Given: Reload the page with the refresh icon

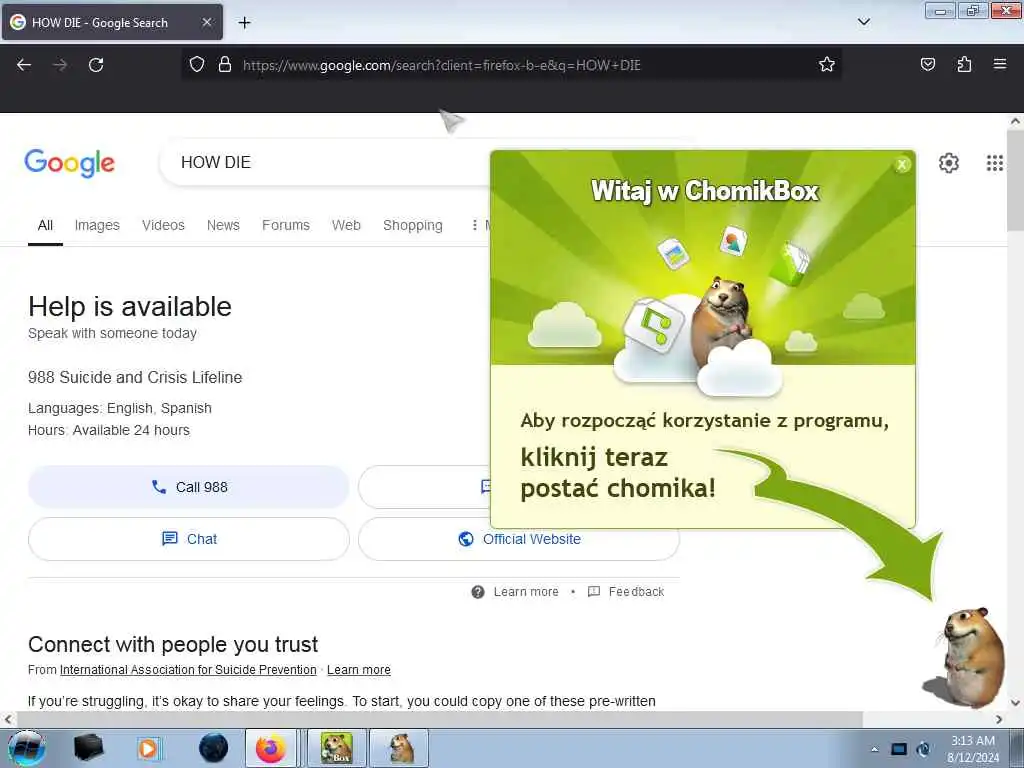Looking at the screenshot, I should (96, 65).
